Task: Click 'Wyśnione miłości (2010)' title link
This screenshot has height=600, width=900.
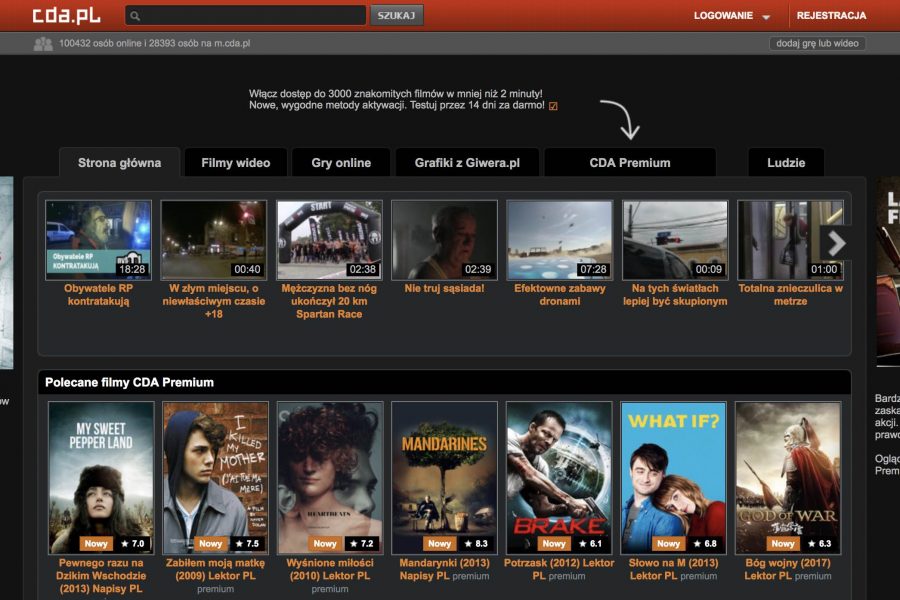Action: pos(330,570)
